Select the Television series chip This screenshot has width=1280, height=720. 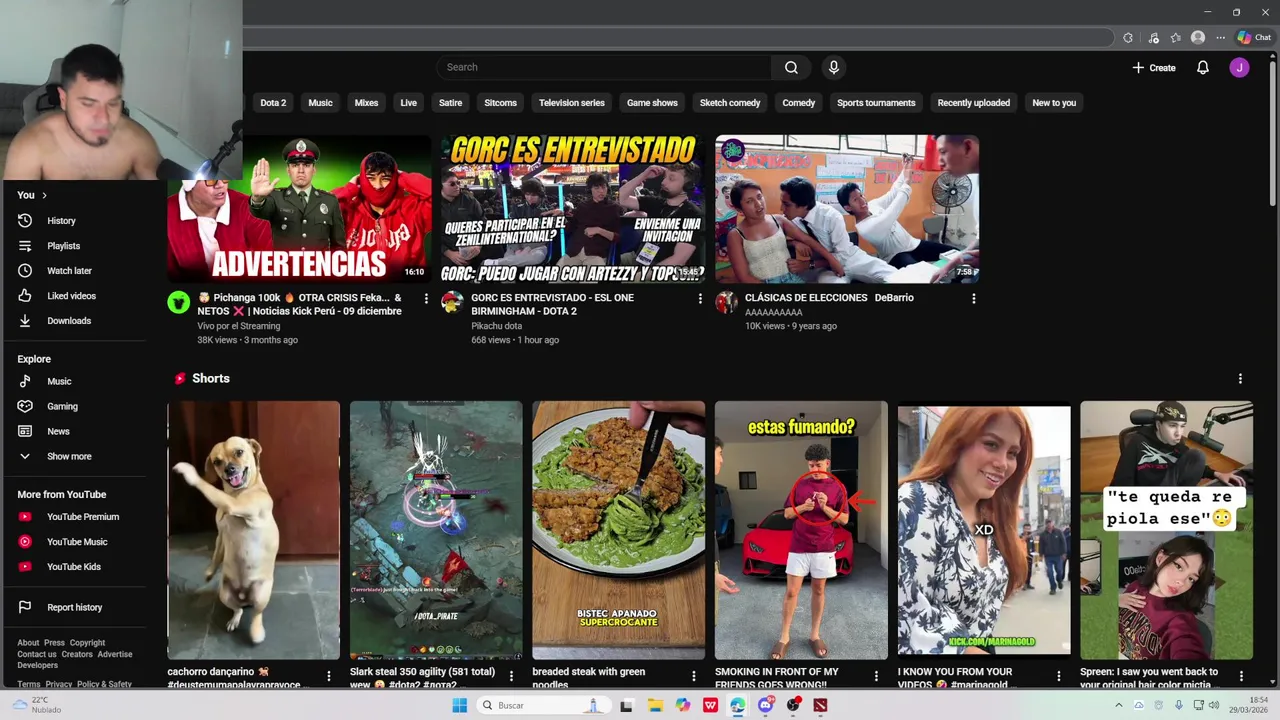[x=572, y=103]
